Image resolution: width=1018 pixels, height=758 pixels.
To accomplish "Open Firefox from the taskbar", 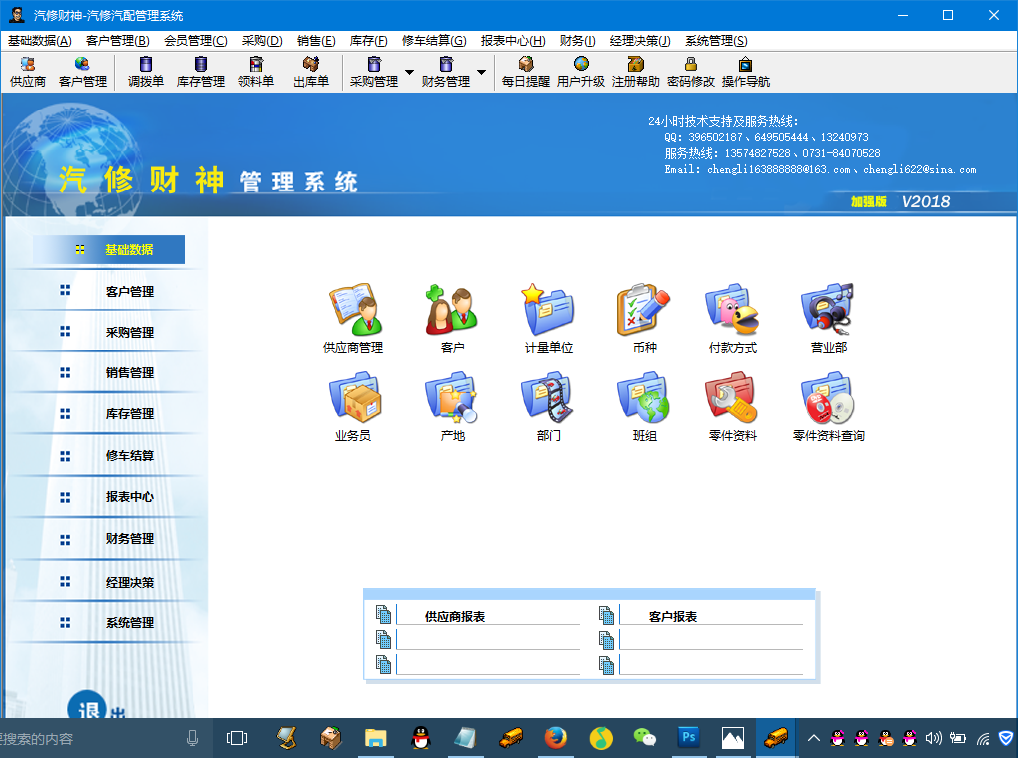I will click(556, 738).
